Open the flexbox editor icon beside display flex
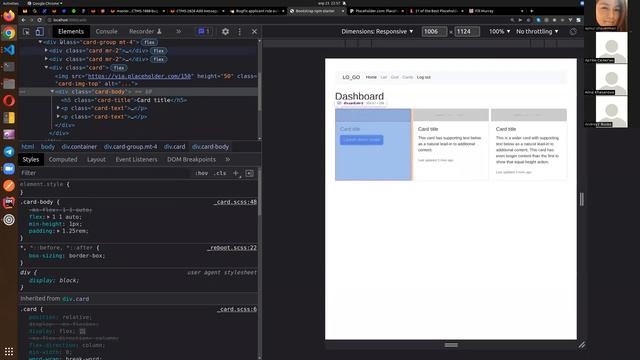The height and width of the screenshot is (360, 640). pos(82,331)
